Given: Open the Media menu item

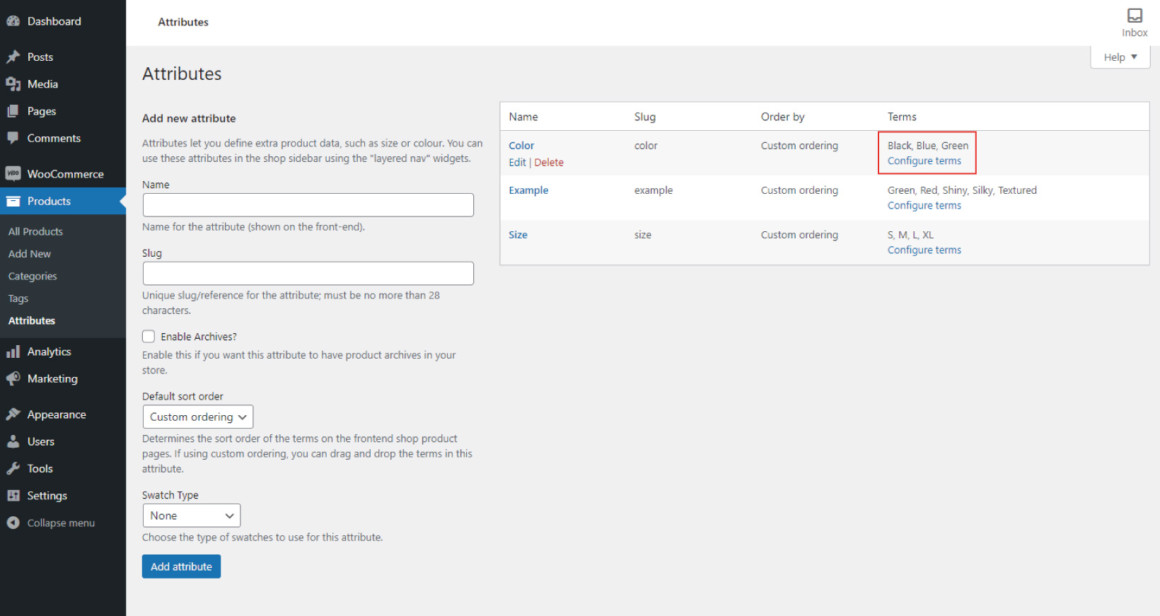Looking at the screenshot, I should pos(42,84).
